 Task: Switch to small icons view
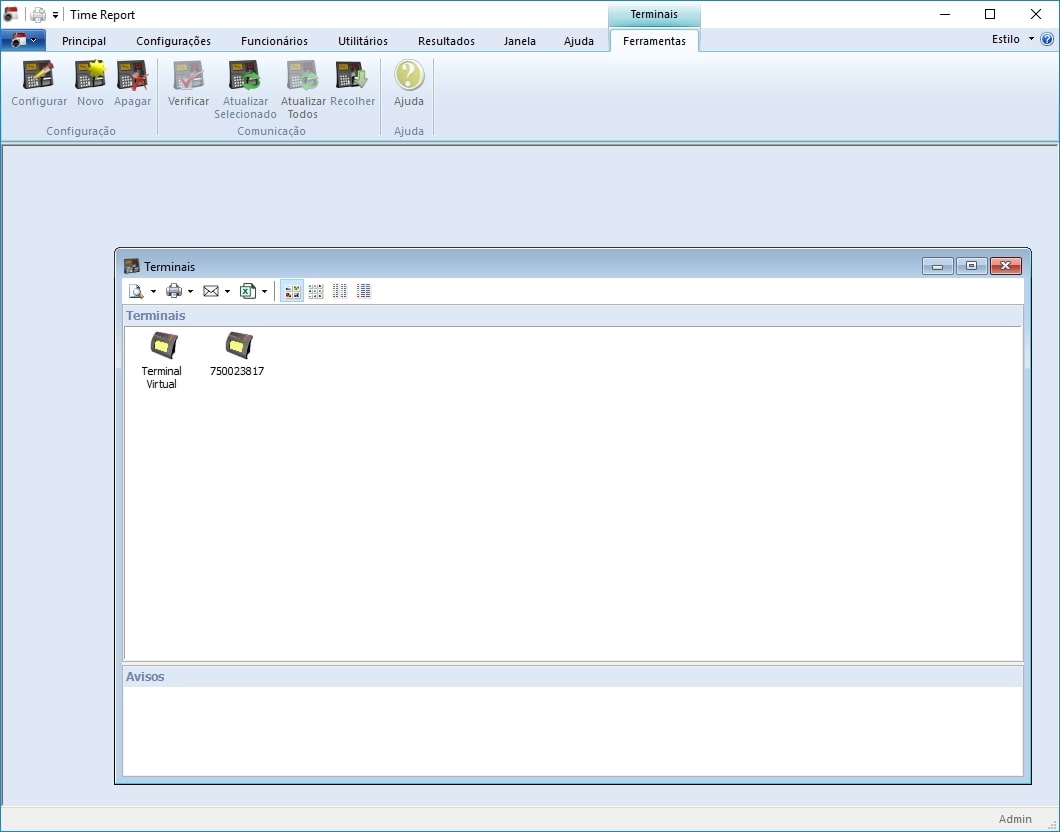click(x=316, y=291)
